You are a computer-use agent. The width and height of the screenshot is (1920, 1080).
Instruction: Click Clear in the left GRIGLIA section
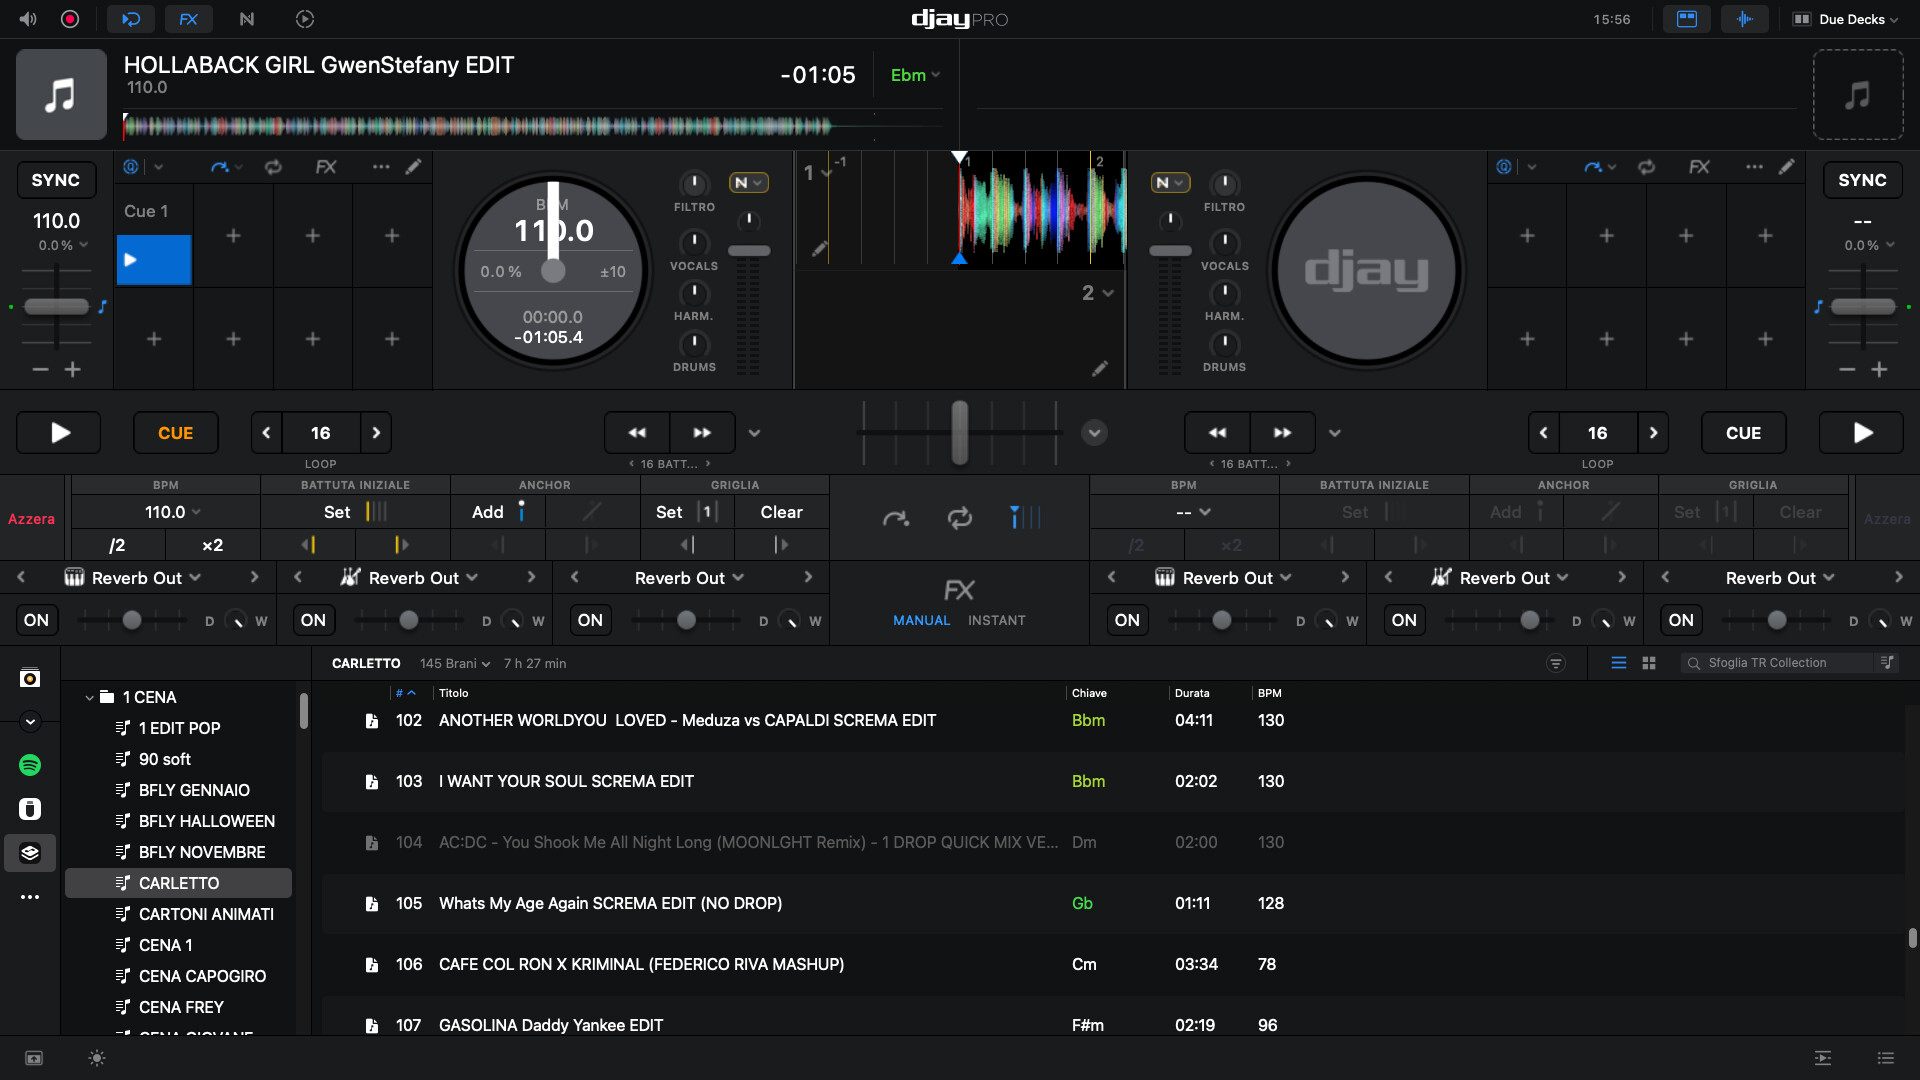(781, 512)
